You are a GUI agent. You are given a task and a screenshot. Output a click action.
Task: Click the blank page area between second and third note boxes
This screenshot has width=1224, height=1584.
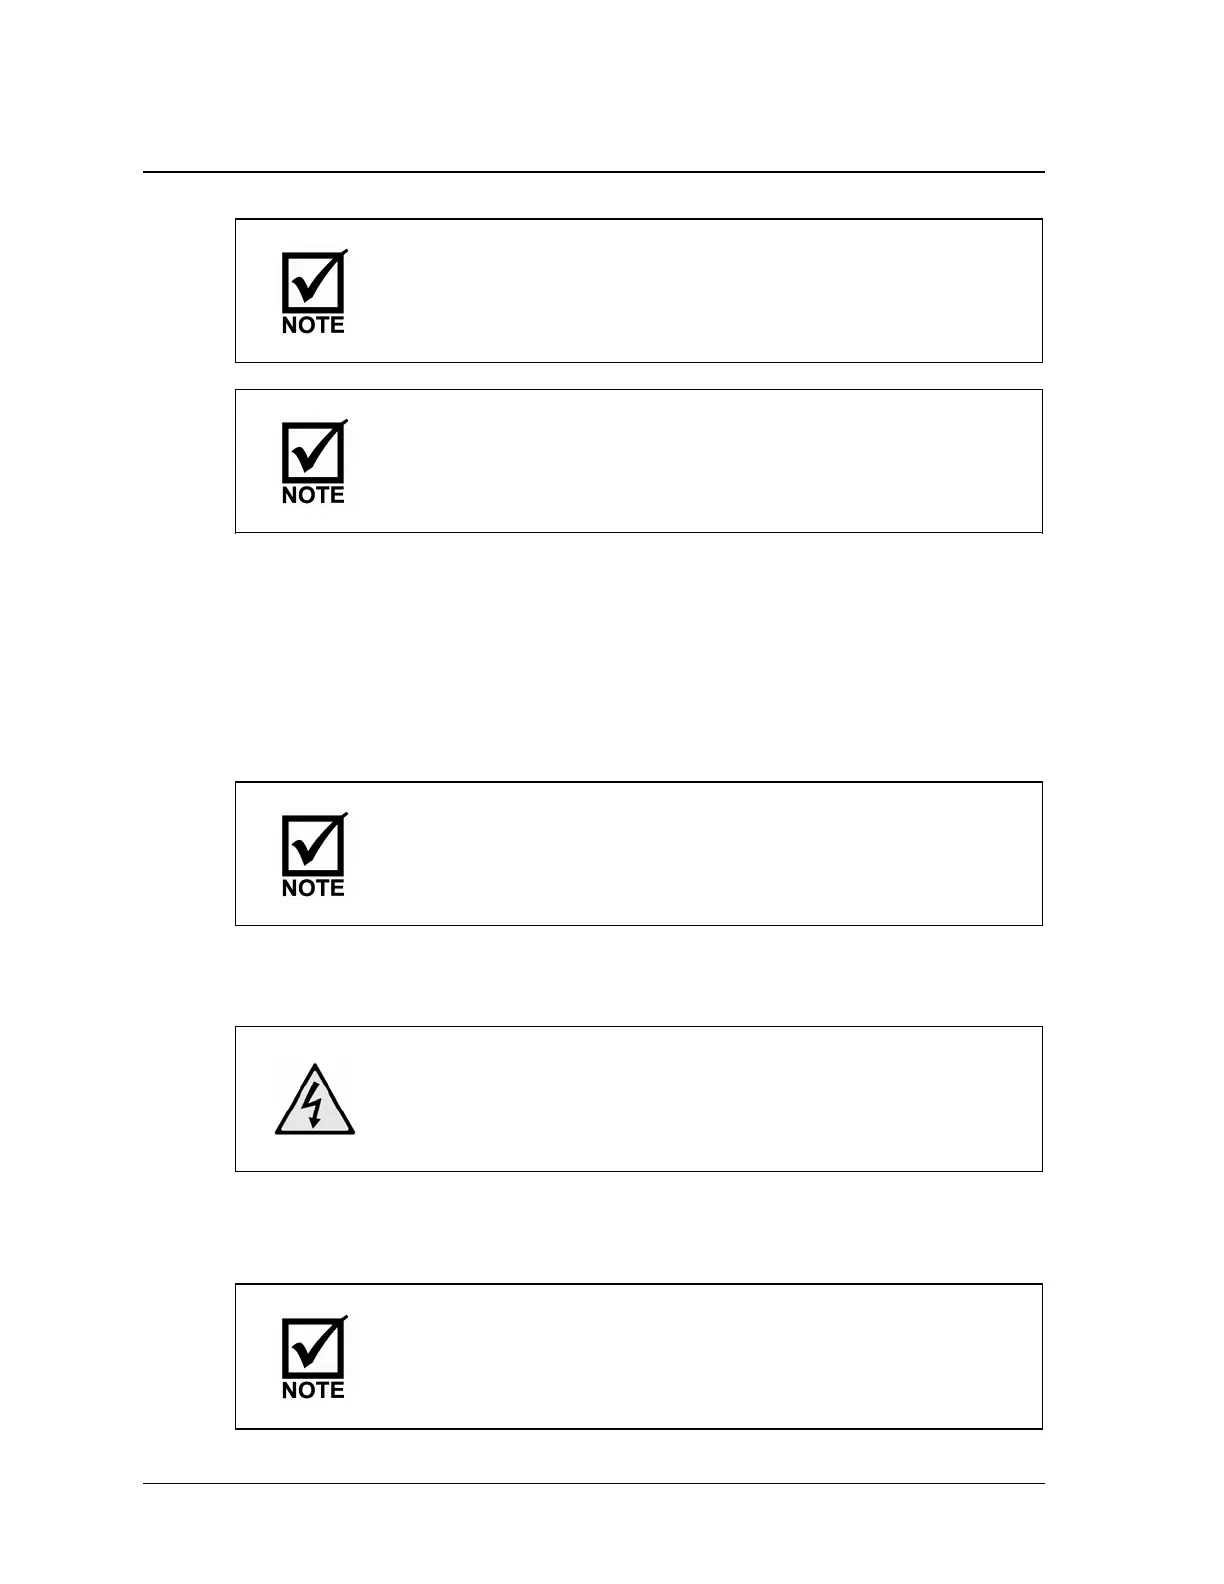coord(639,657)
